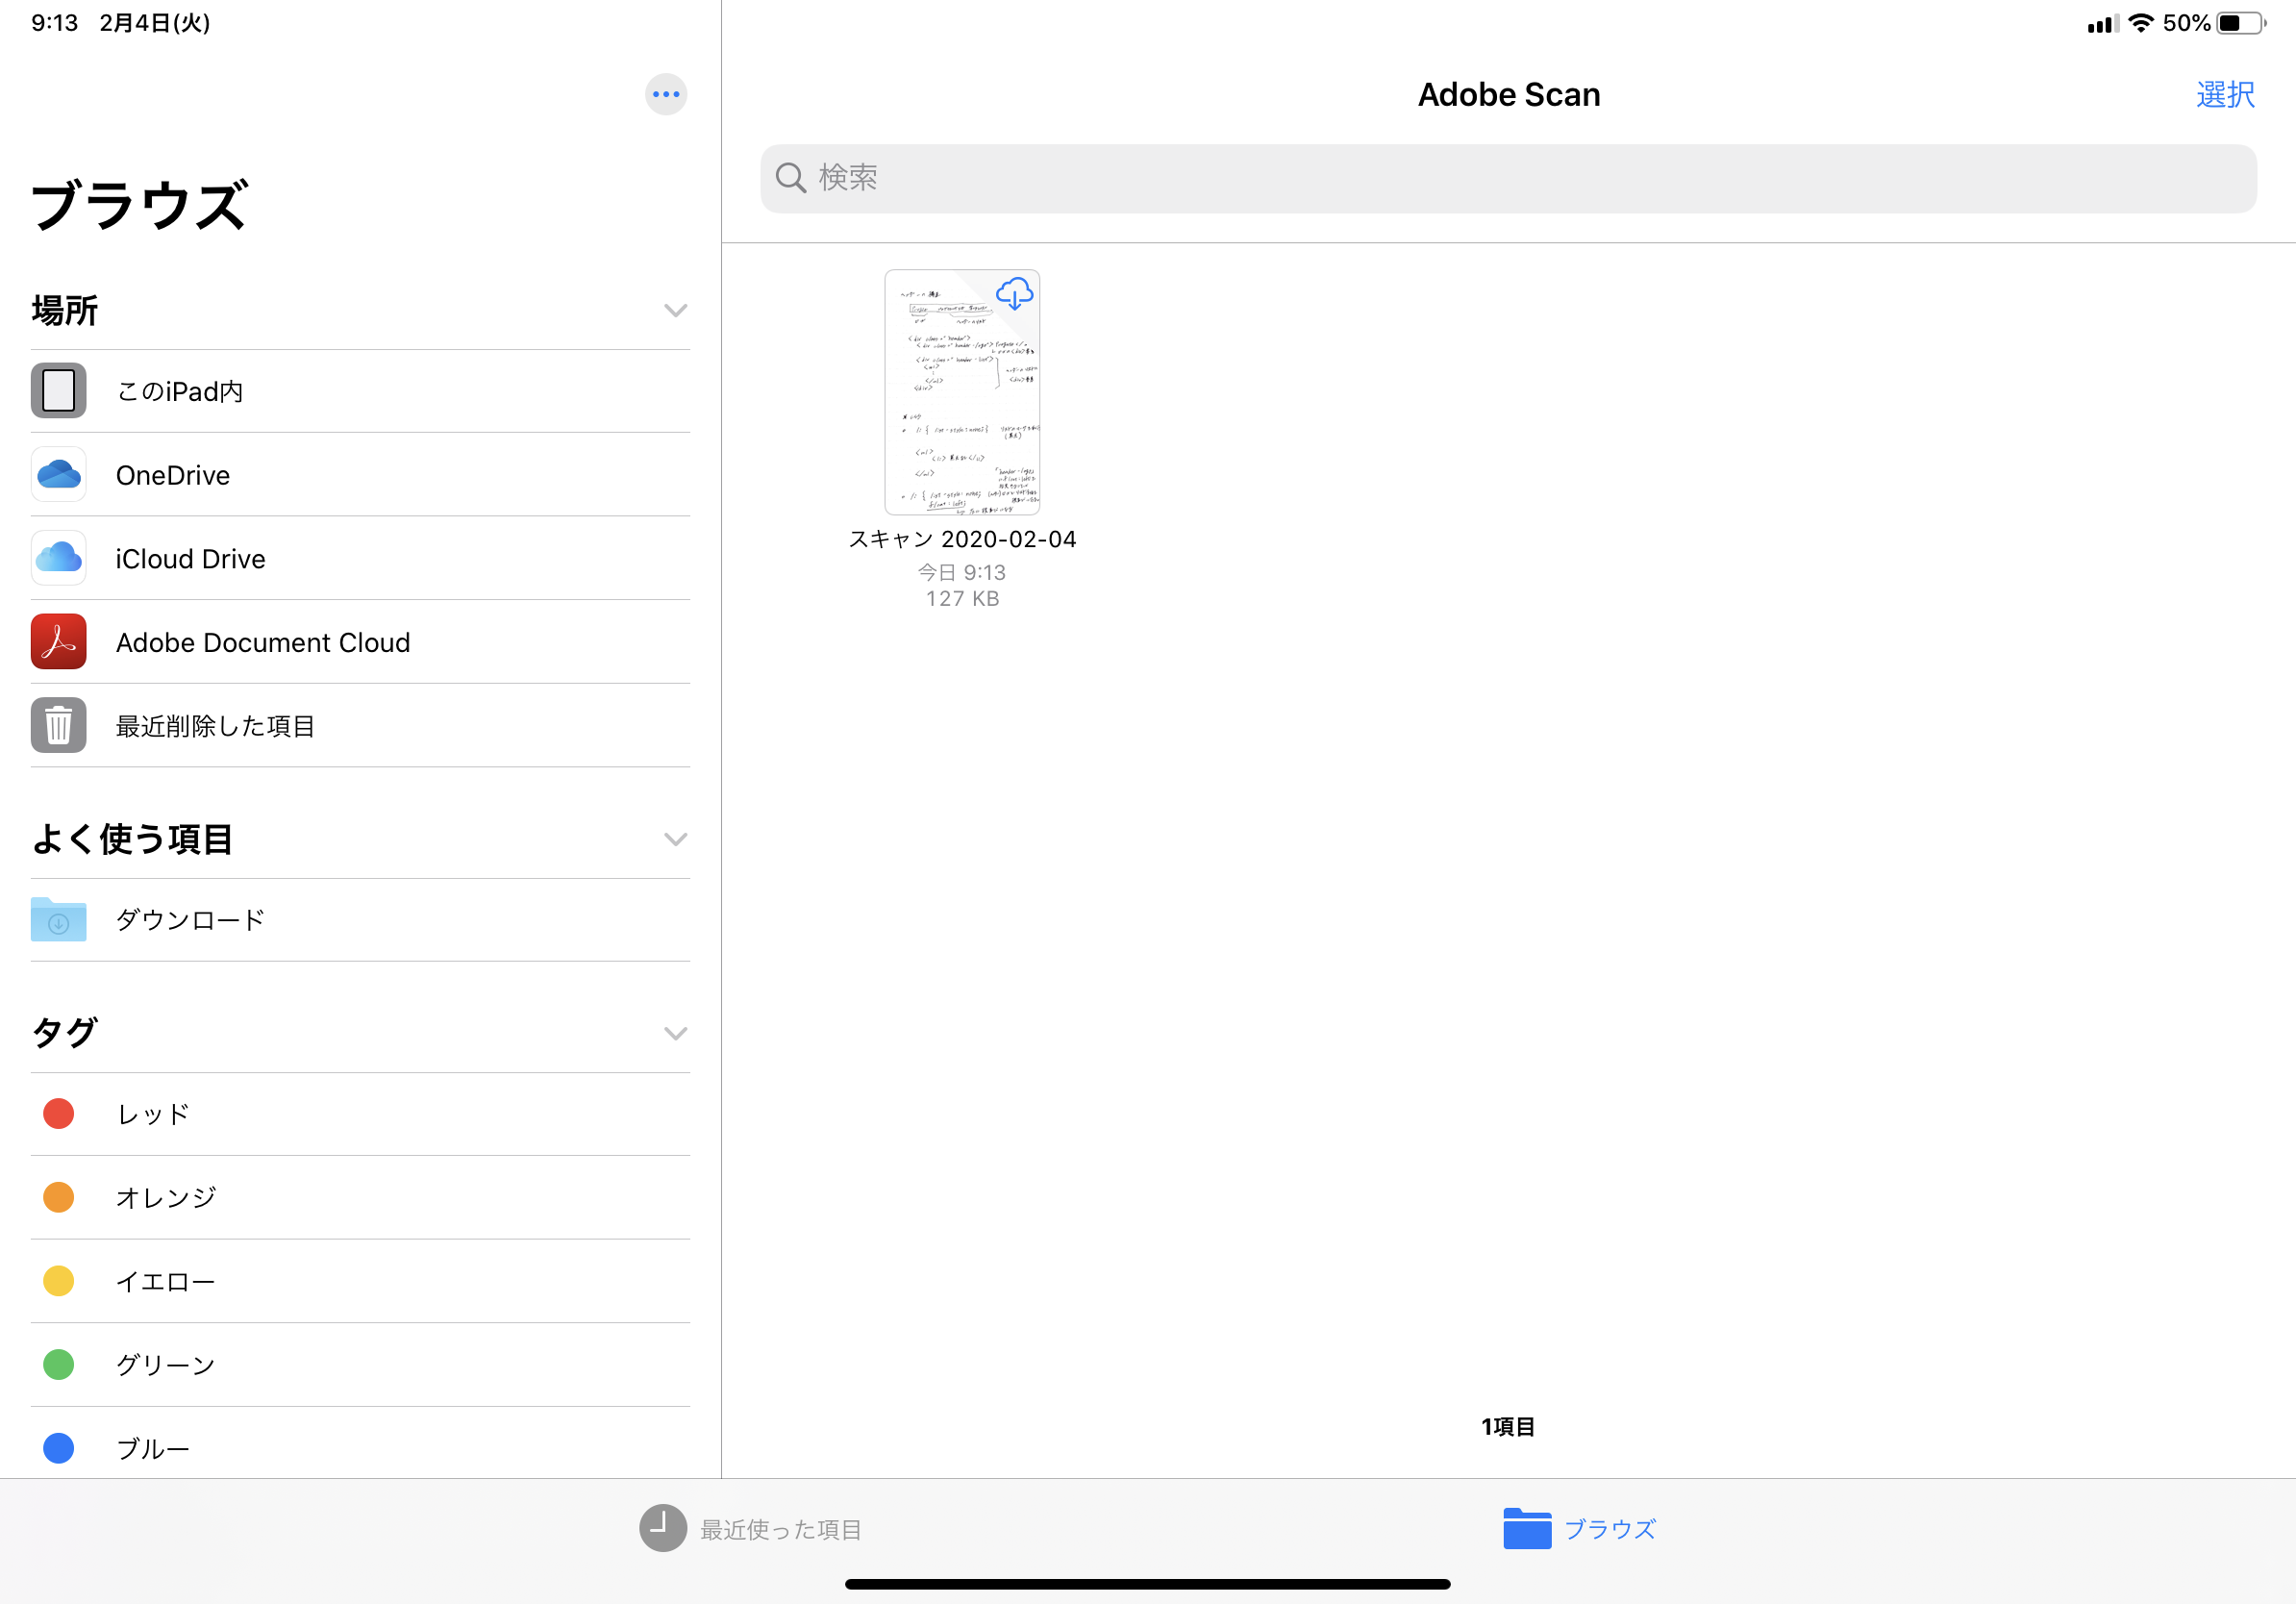Tap the 選択 button
Viewport: 2296px width, 1604px height.
click(x=2225, y=94)
